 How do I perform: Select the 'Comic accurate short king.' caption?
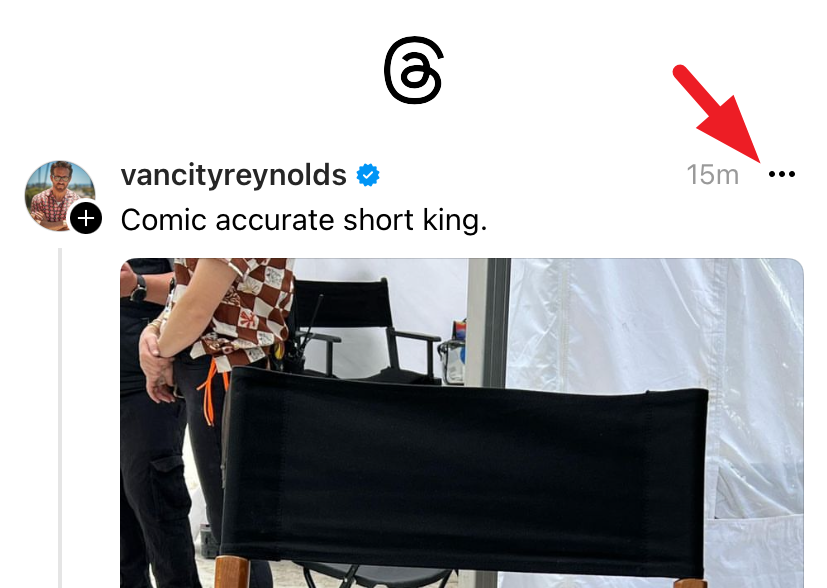point(304,220)
